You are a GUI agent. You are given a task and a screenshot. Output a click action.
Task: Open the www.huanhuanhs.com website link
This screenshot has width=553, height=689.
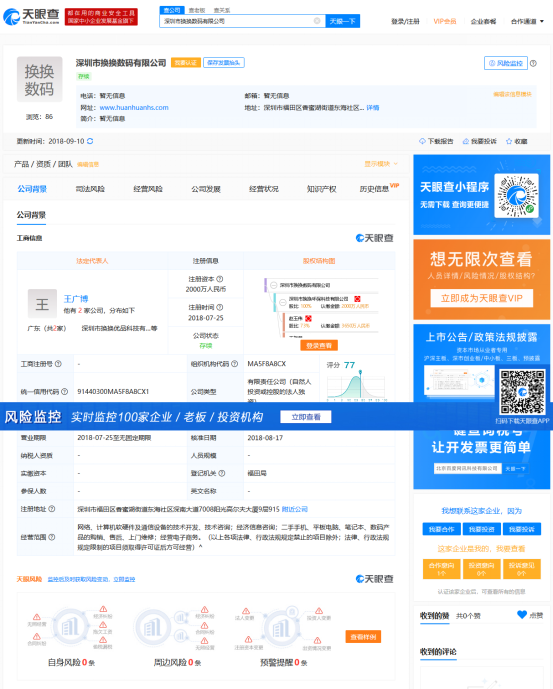(x=134, y=107)
